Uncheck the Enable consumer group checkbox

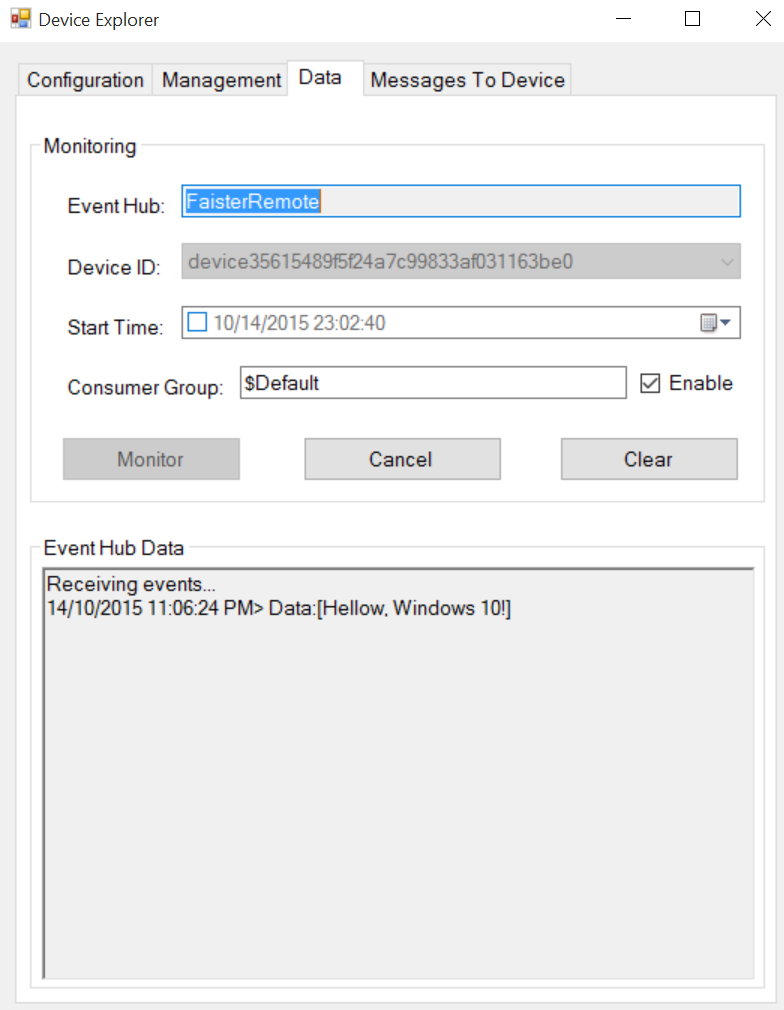650,383
